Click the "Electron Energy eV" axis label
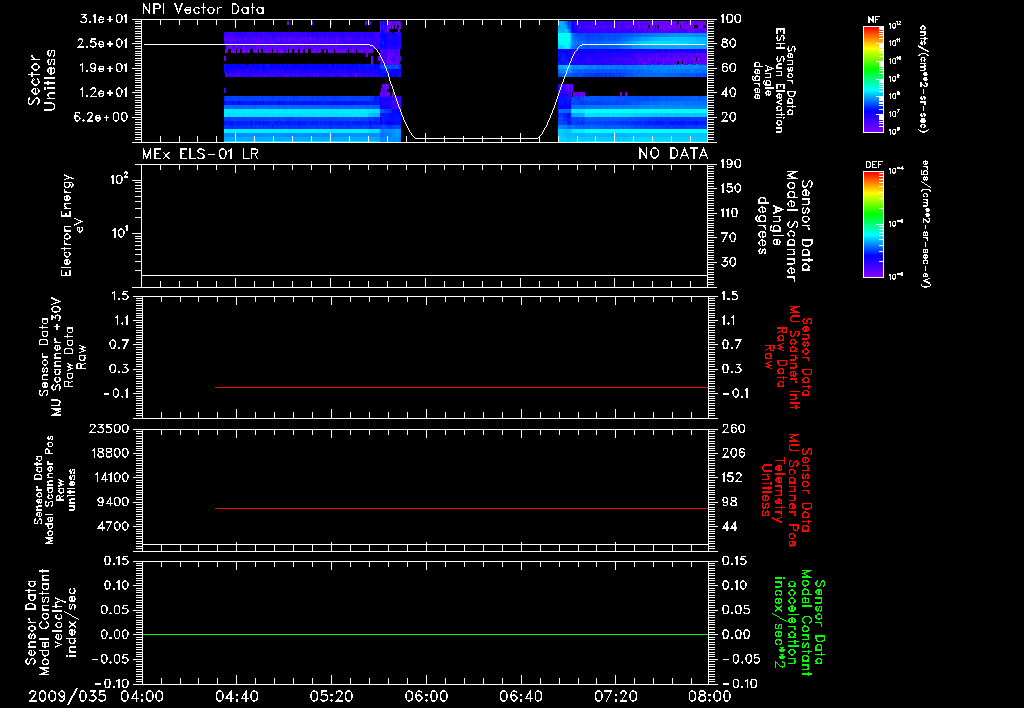Screen dimensions: 1024x708 [x=72, y=225]
